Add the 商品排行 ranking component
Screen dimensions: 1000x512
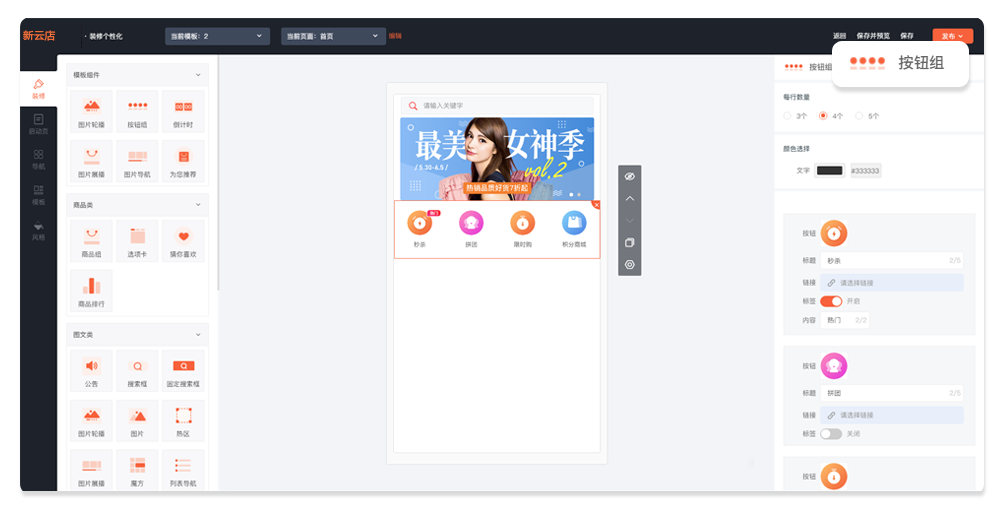pos(91,290)
